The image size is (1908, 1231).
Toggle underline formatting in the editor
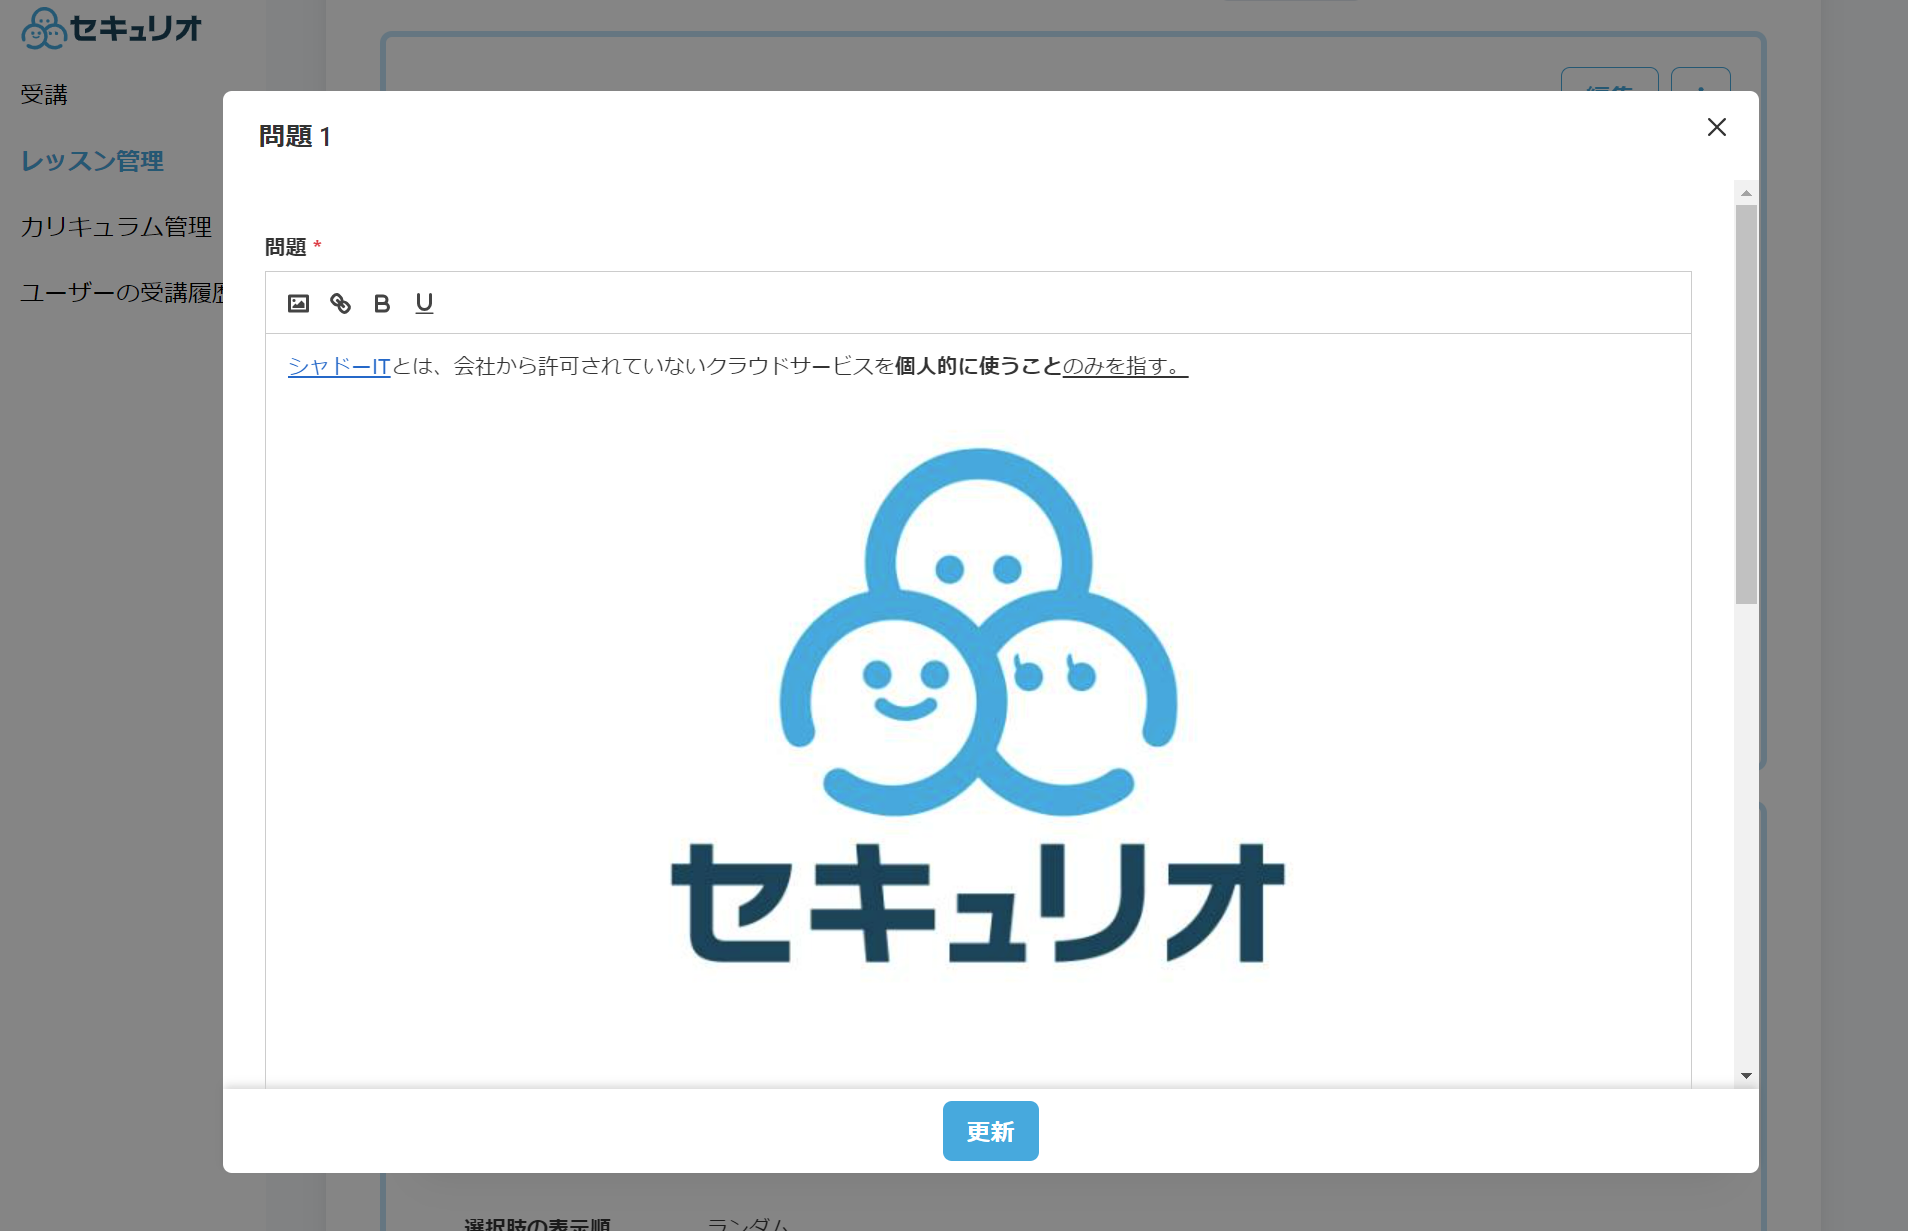point(424,303)
